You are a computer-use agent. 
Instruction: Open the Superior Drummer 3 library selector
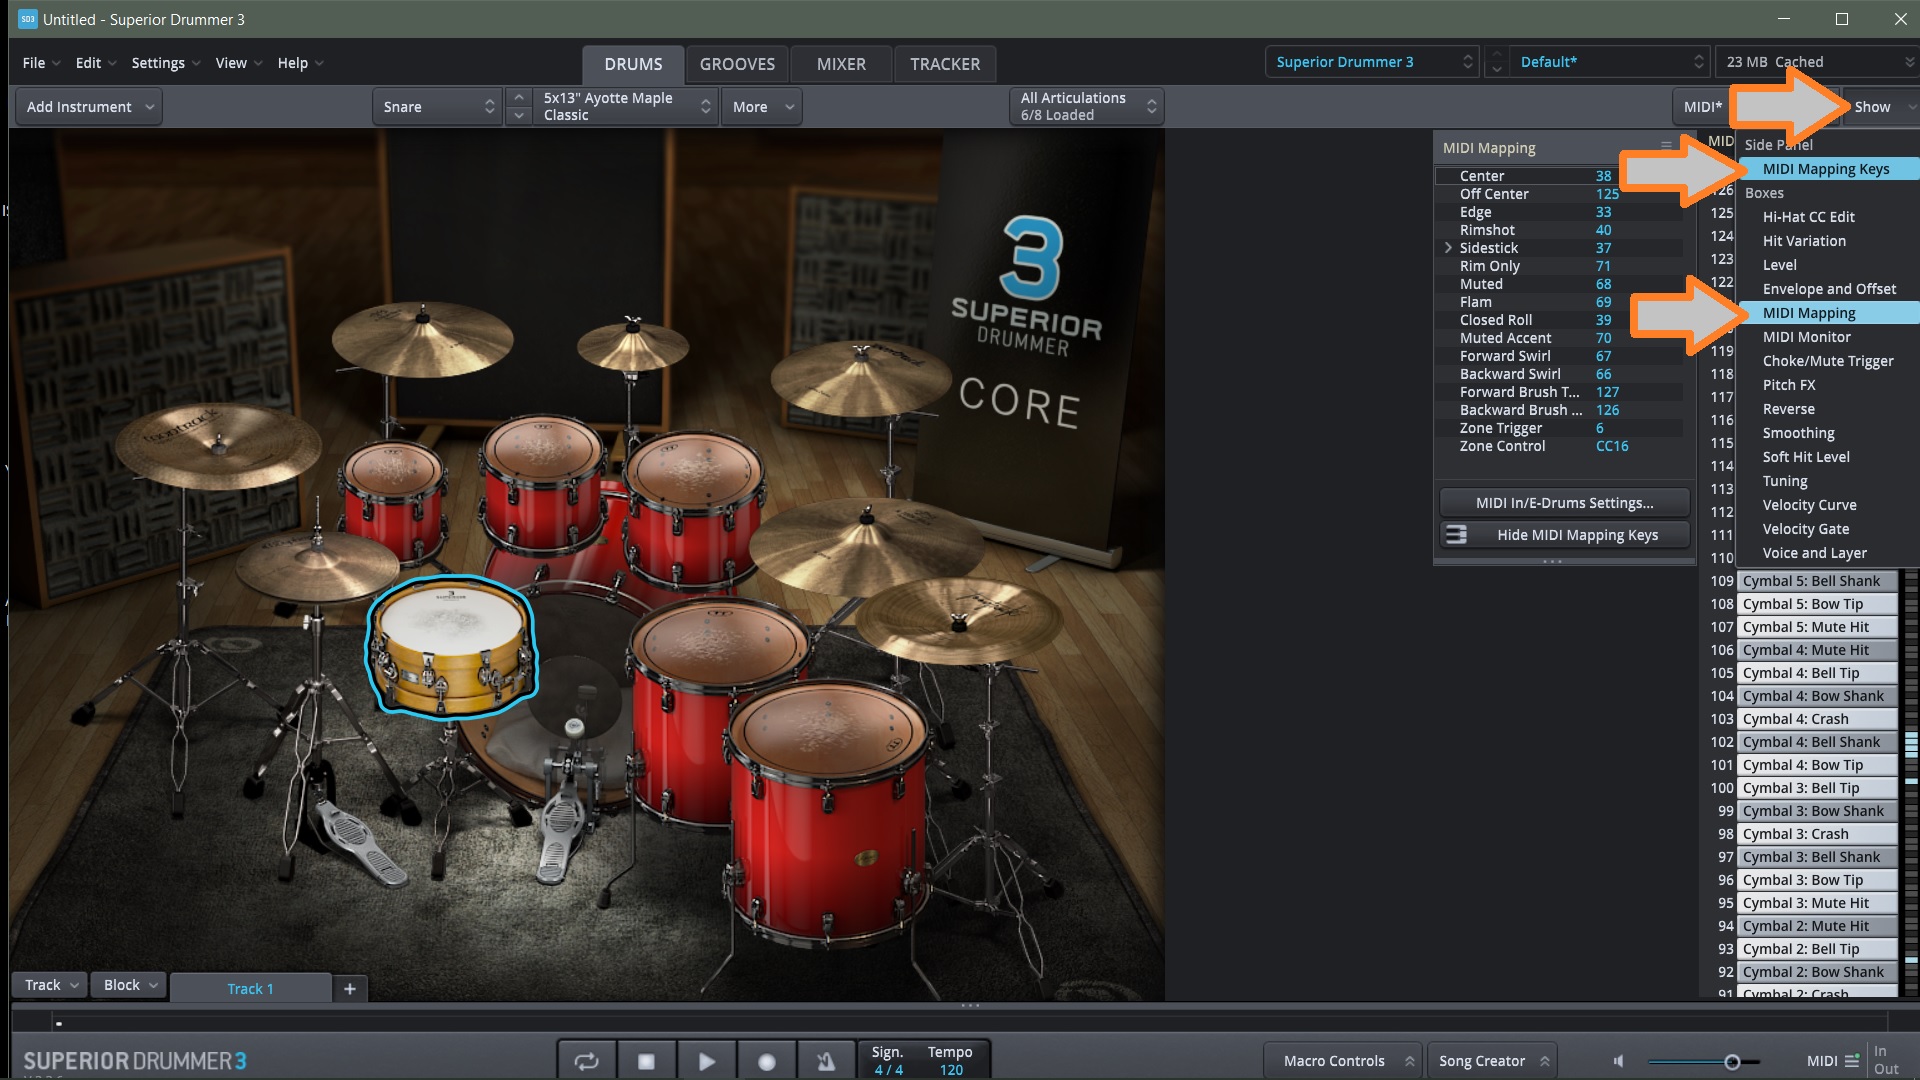pyautogui.click(x=1372, y=62)
